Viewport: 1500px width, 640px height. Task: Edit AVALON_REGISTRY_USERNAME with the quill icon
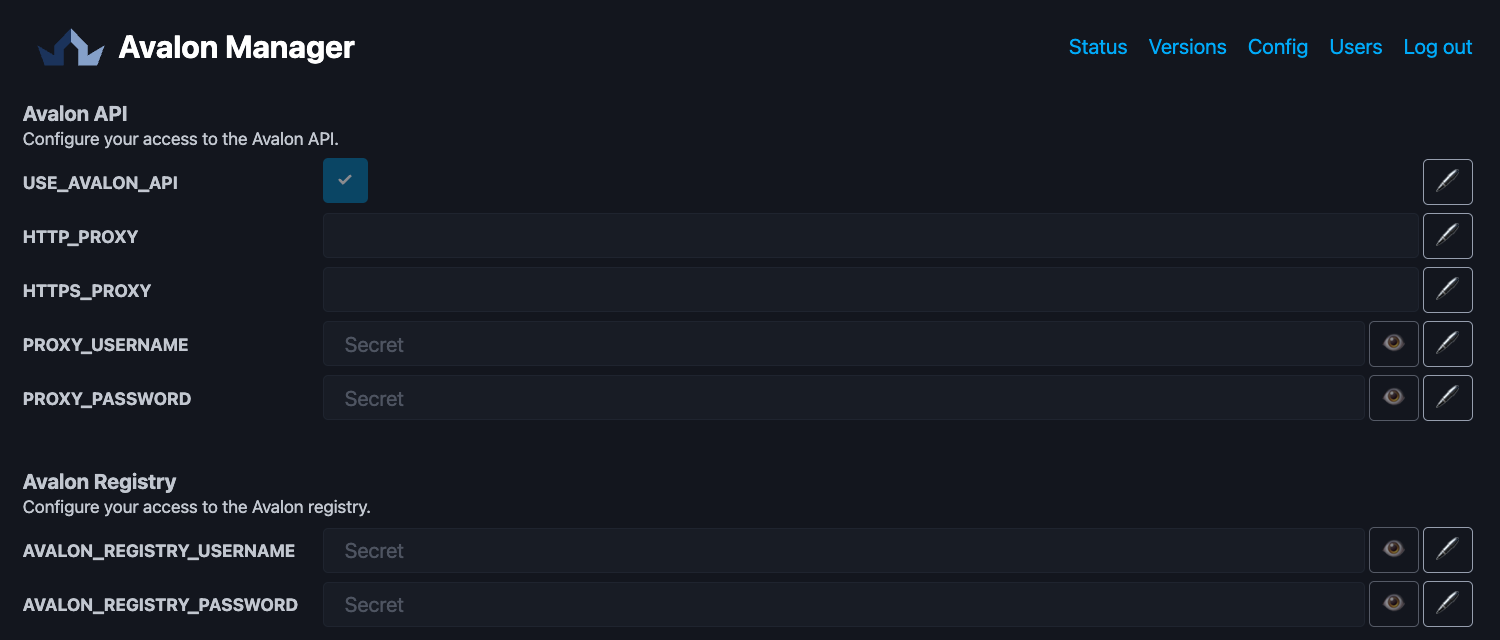1447,549
